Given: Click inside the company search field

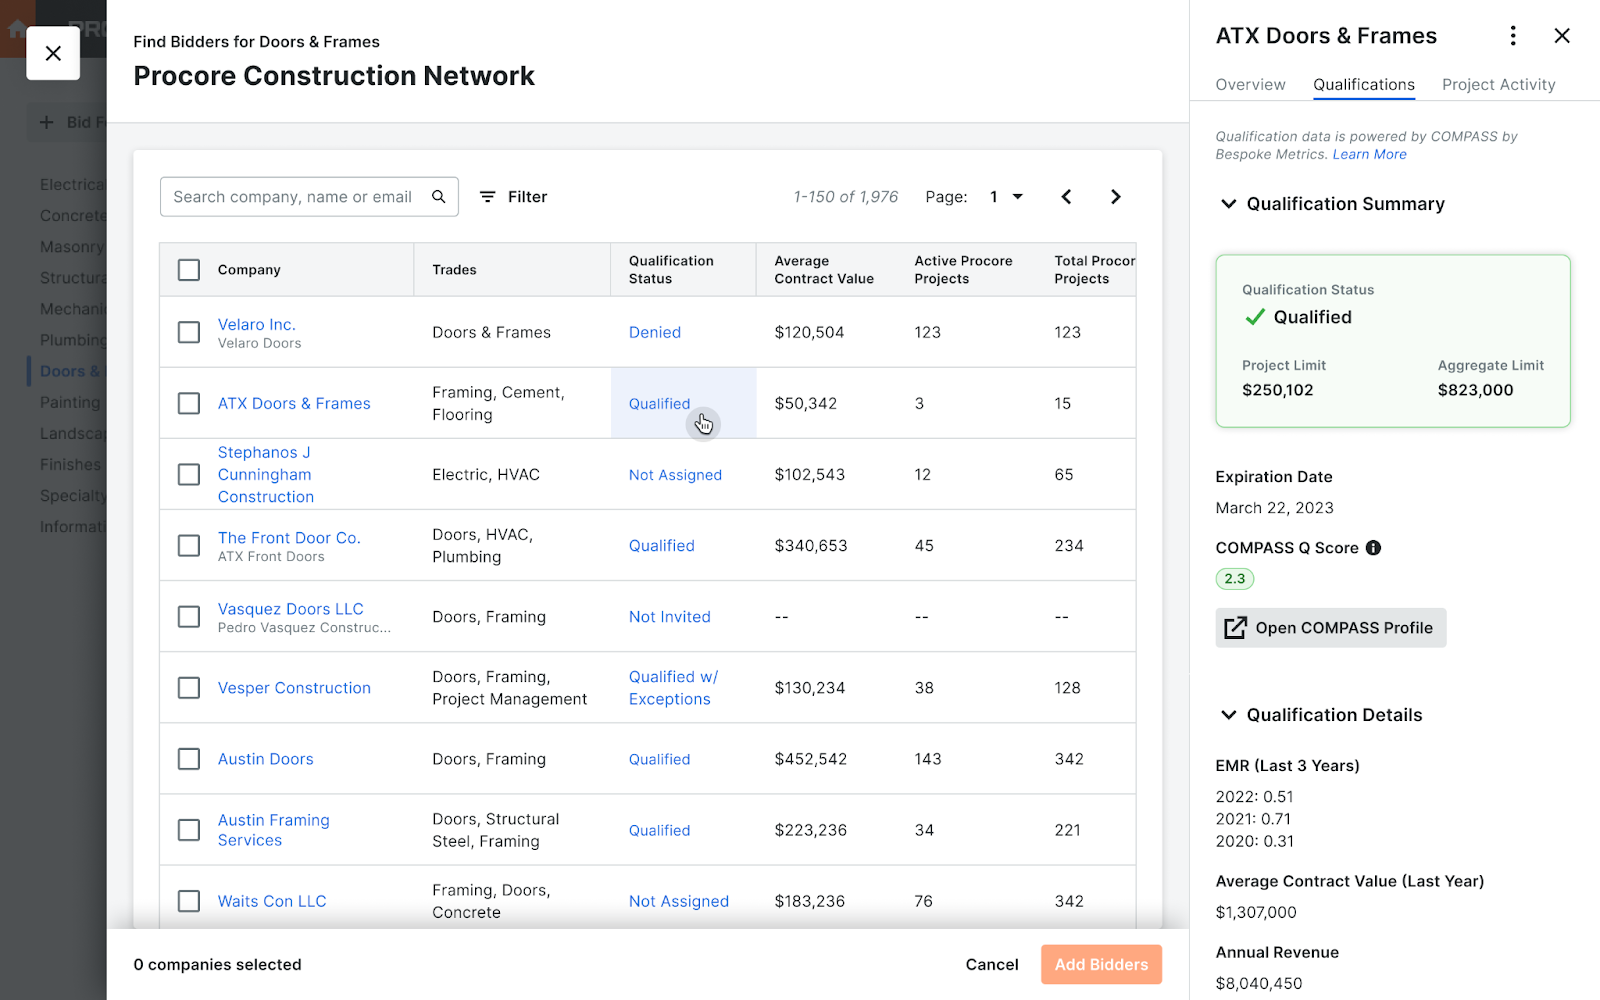Looking at the screenshot, I should coord(290,196).
